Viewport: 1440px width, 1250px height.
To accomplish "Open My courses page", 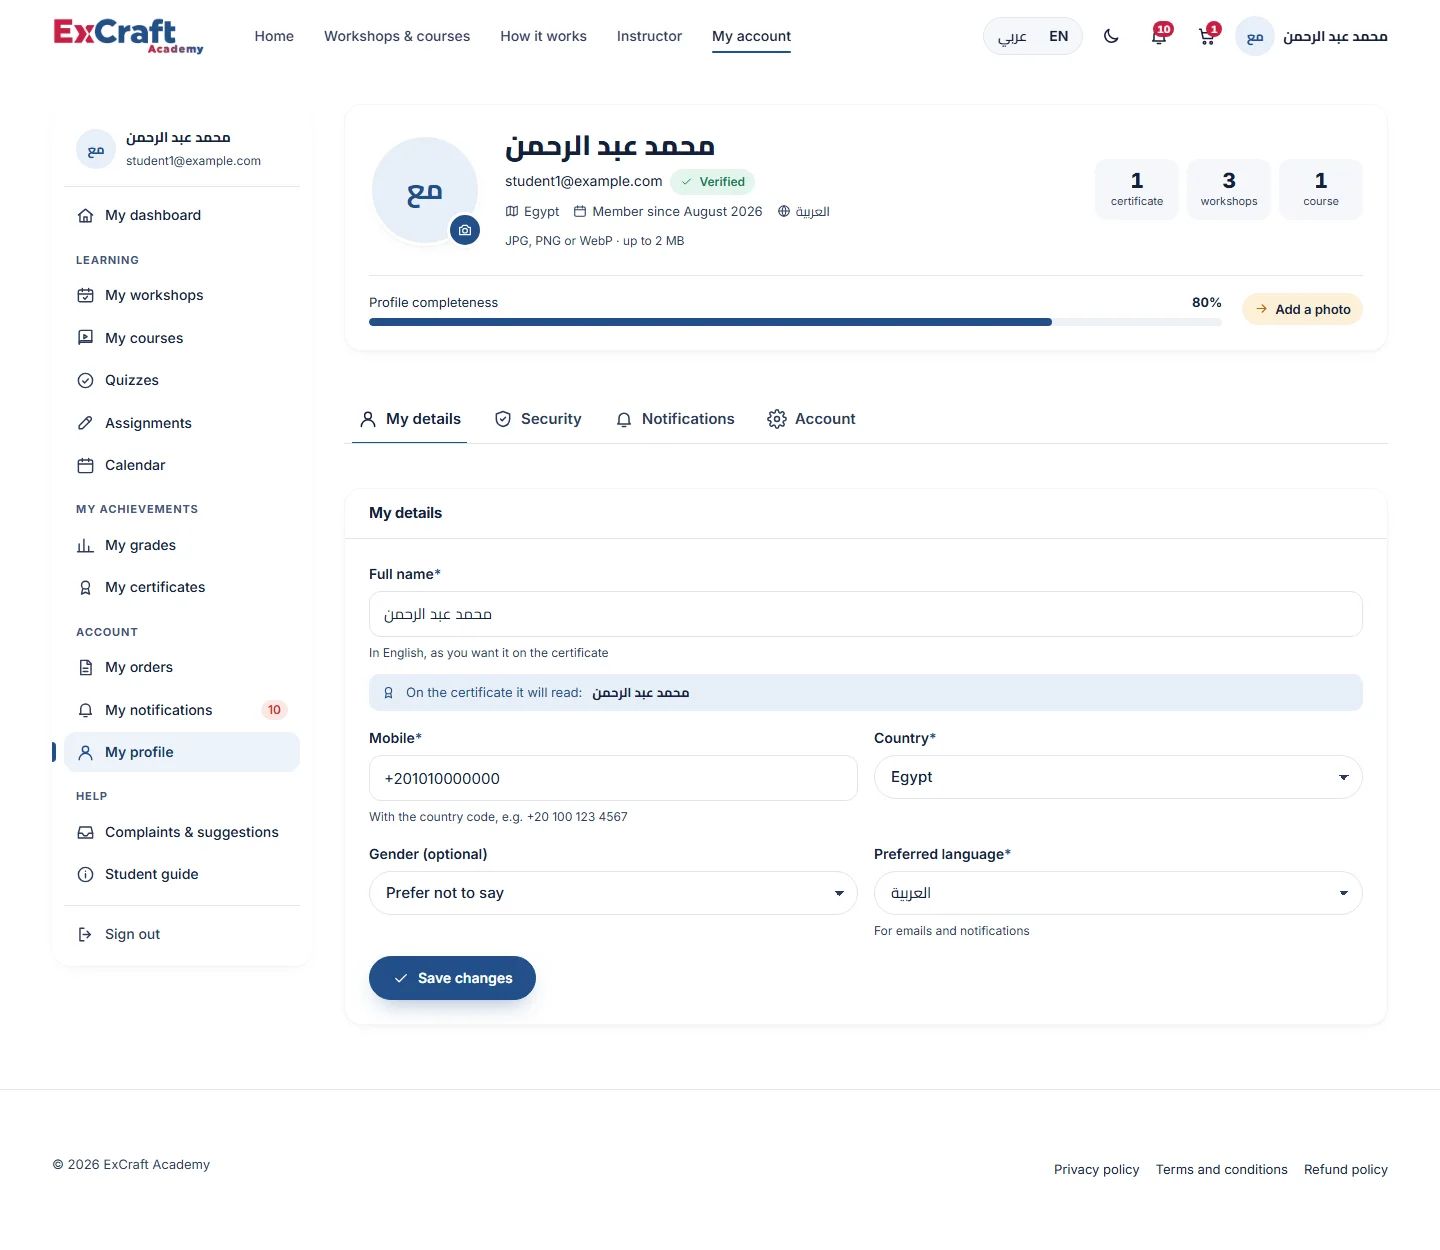I will click(182, 338).
